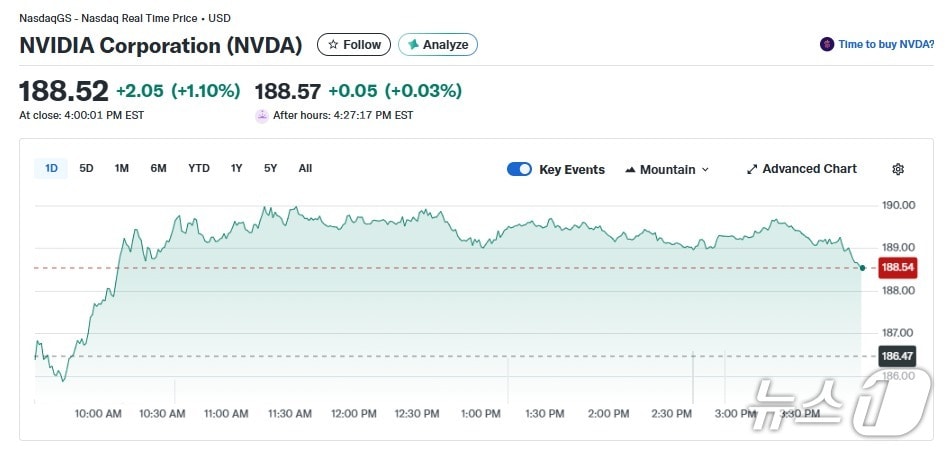Show the 5Y chart range
This screenshot has width=945, height=450.
coord(271,168)
